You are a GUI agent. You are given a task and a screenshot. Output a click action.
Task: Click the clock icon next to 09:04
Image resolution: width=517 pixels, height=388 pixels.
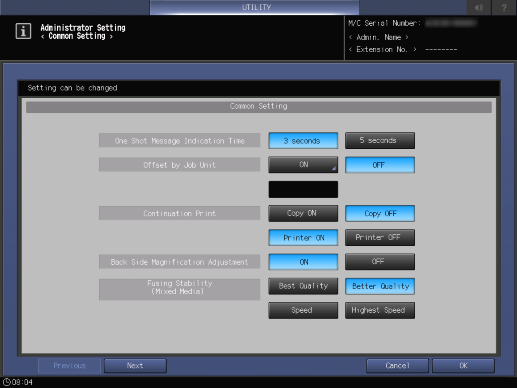coord(7,382)
